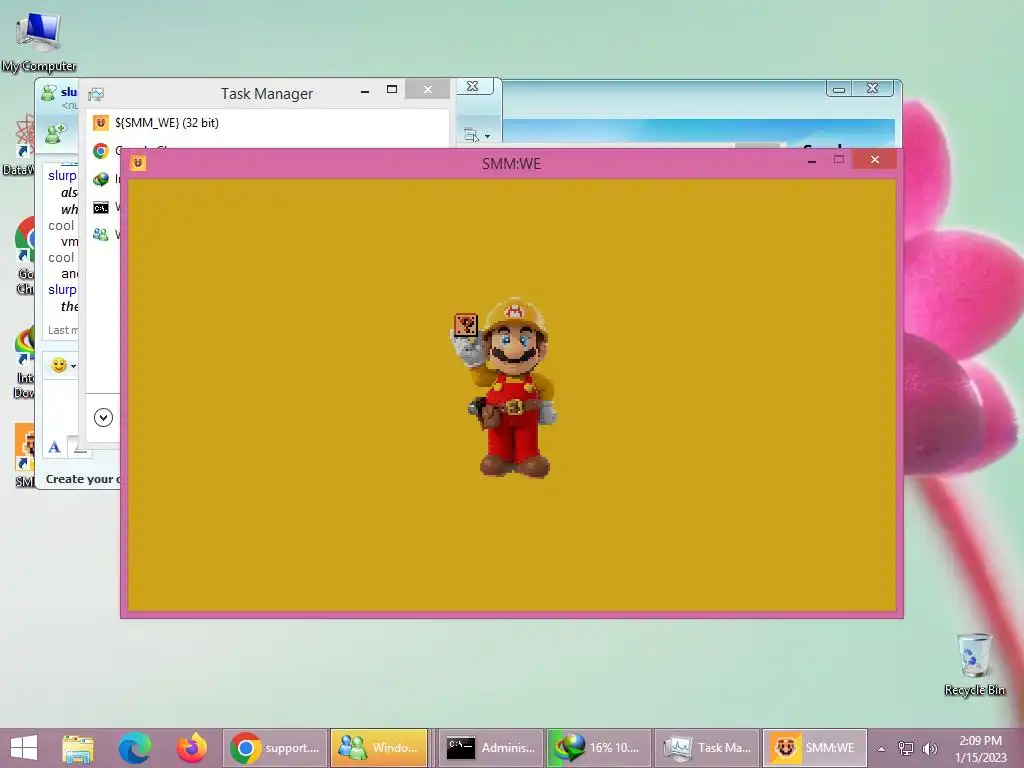Viewport: 1024px width, 768px height.
Task: Open the emoticon picker dropdown in Messenger
Action: [x=64, y=366]
